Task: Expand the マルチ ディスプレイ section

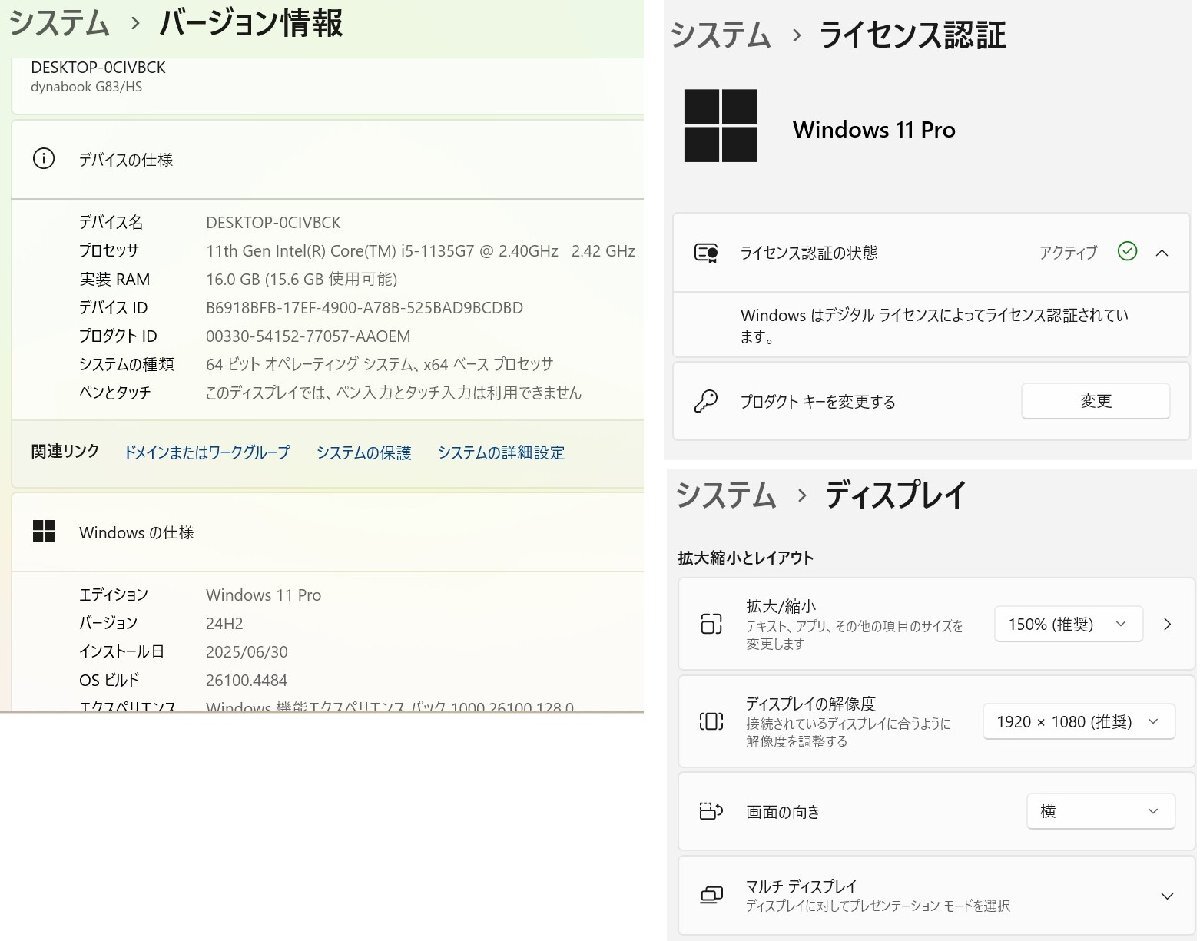Action: [x=1167, y=896]
